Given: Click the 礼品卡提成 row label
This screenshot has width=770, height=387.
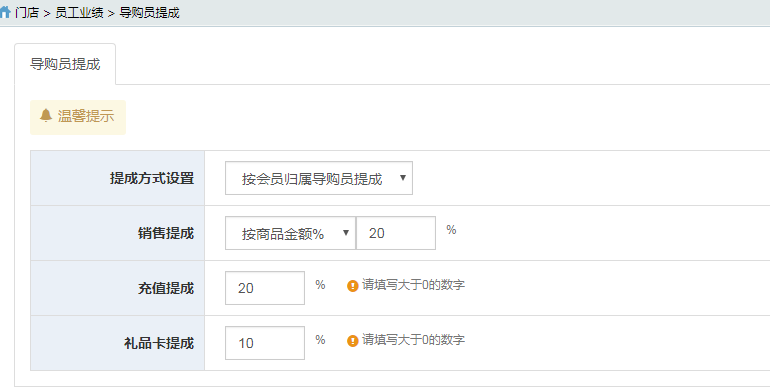Looking at the screenshot, I should point(159,343).
